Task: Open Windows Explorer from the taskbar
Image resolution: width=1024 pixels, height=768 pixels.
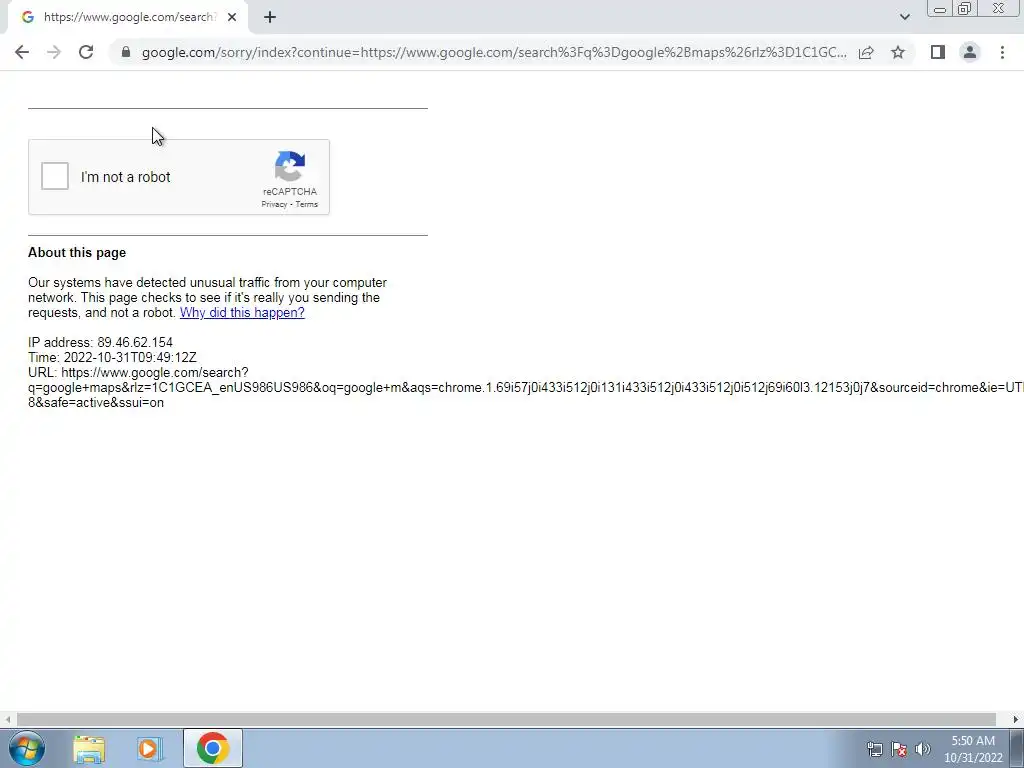Action: 89,749
